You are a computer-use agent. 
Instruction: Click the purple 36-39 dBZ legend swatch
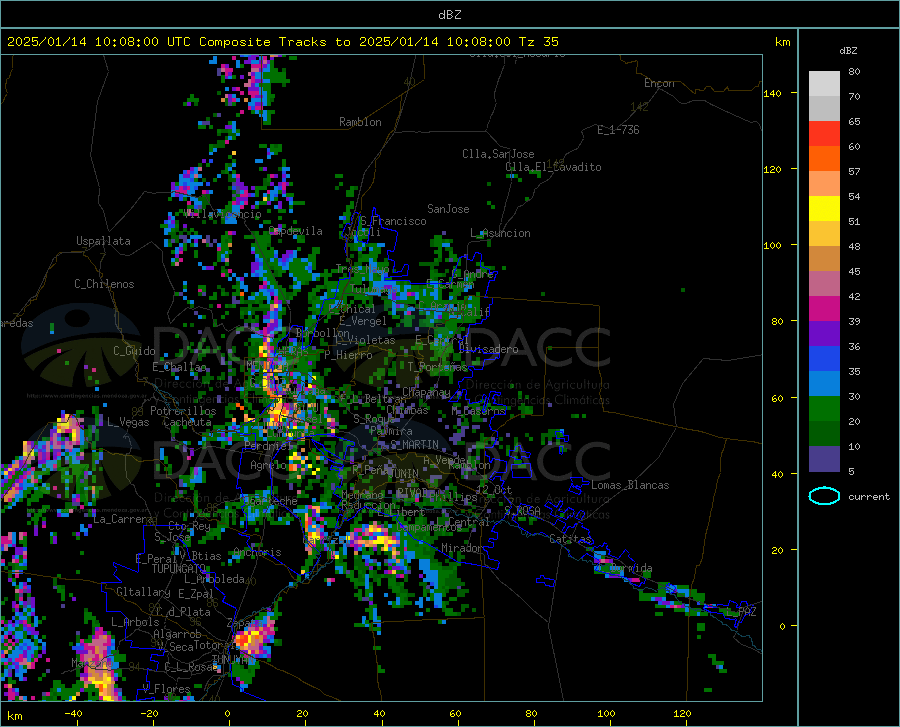tap(824, 334)
